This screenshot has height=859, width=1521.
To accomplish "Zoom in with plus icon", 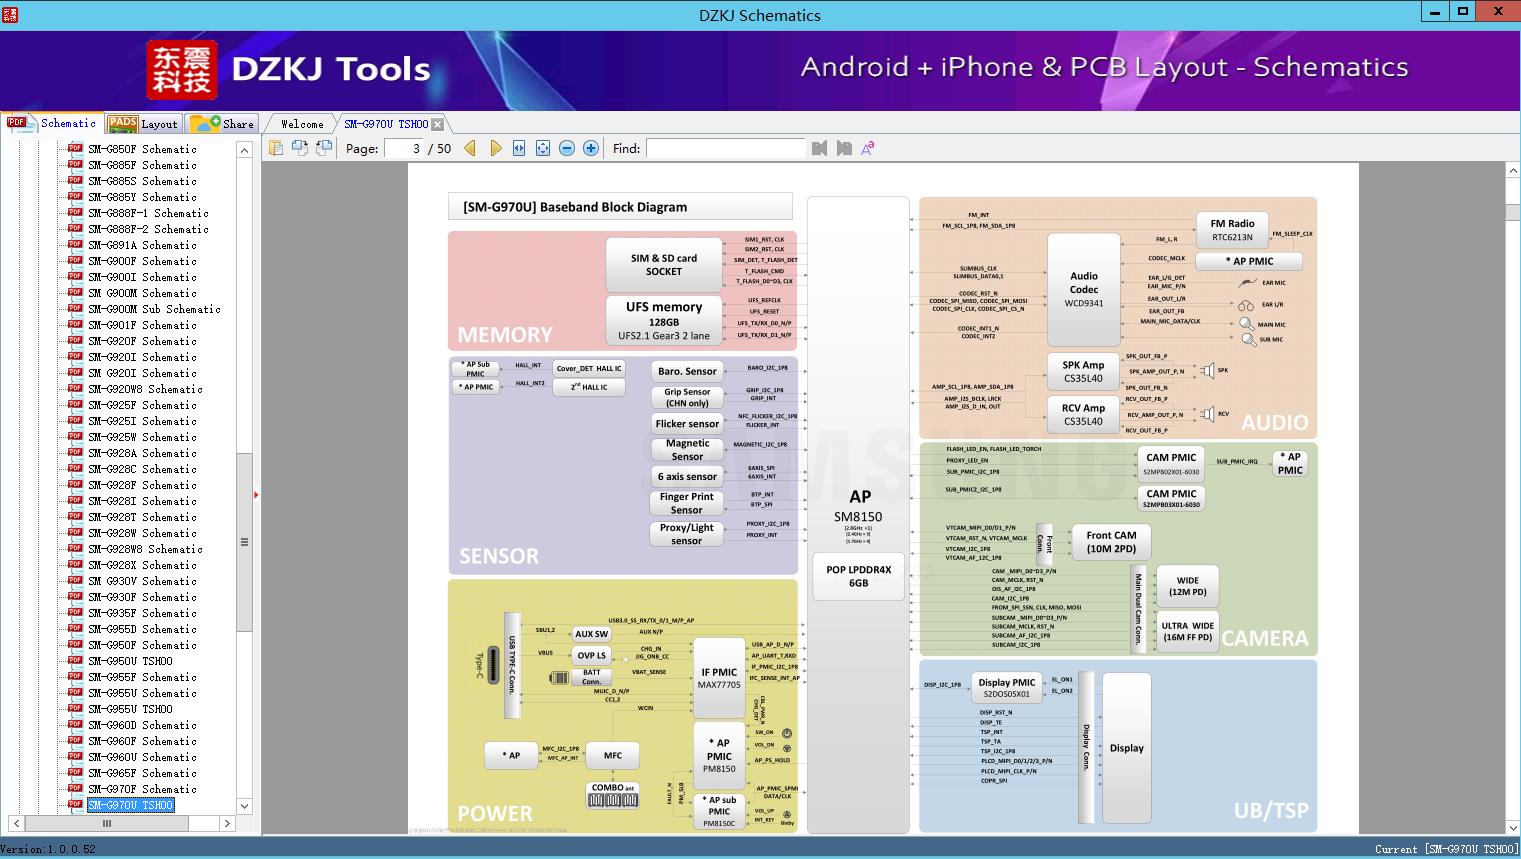I will point(591,148).
